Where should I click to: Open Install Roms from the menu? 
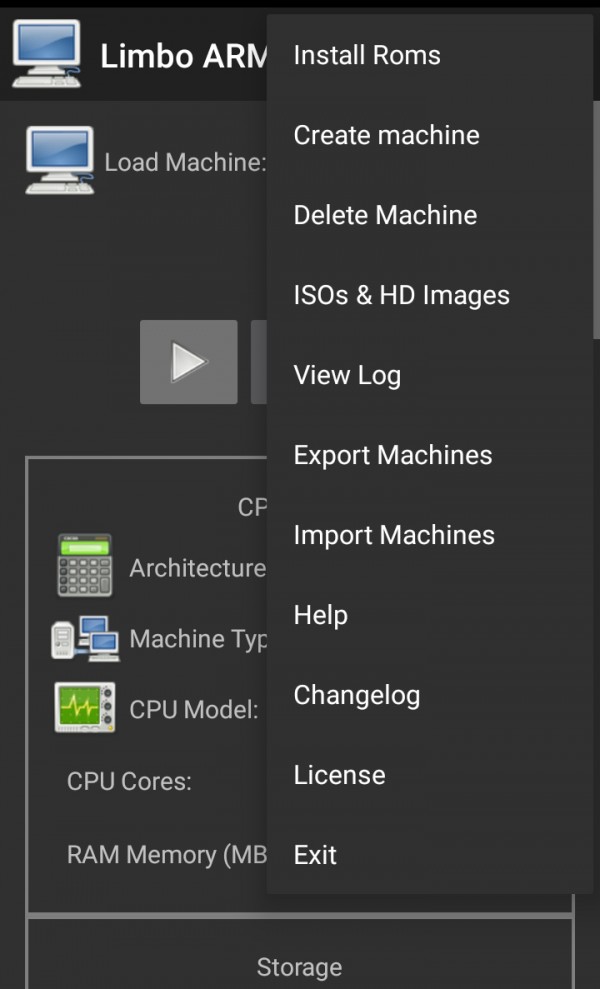tap(430, 56)
